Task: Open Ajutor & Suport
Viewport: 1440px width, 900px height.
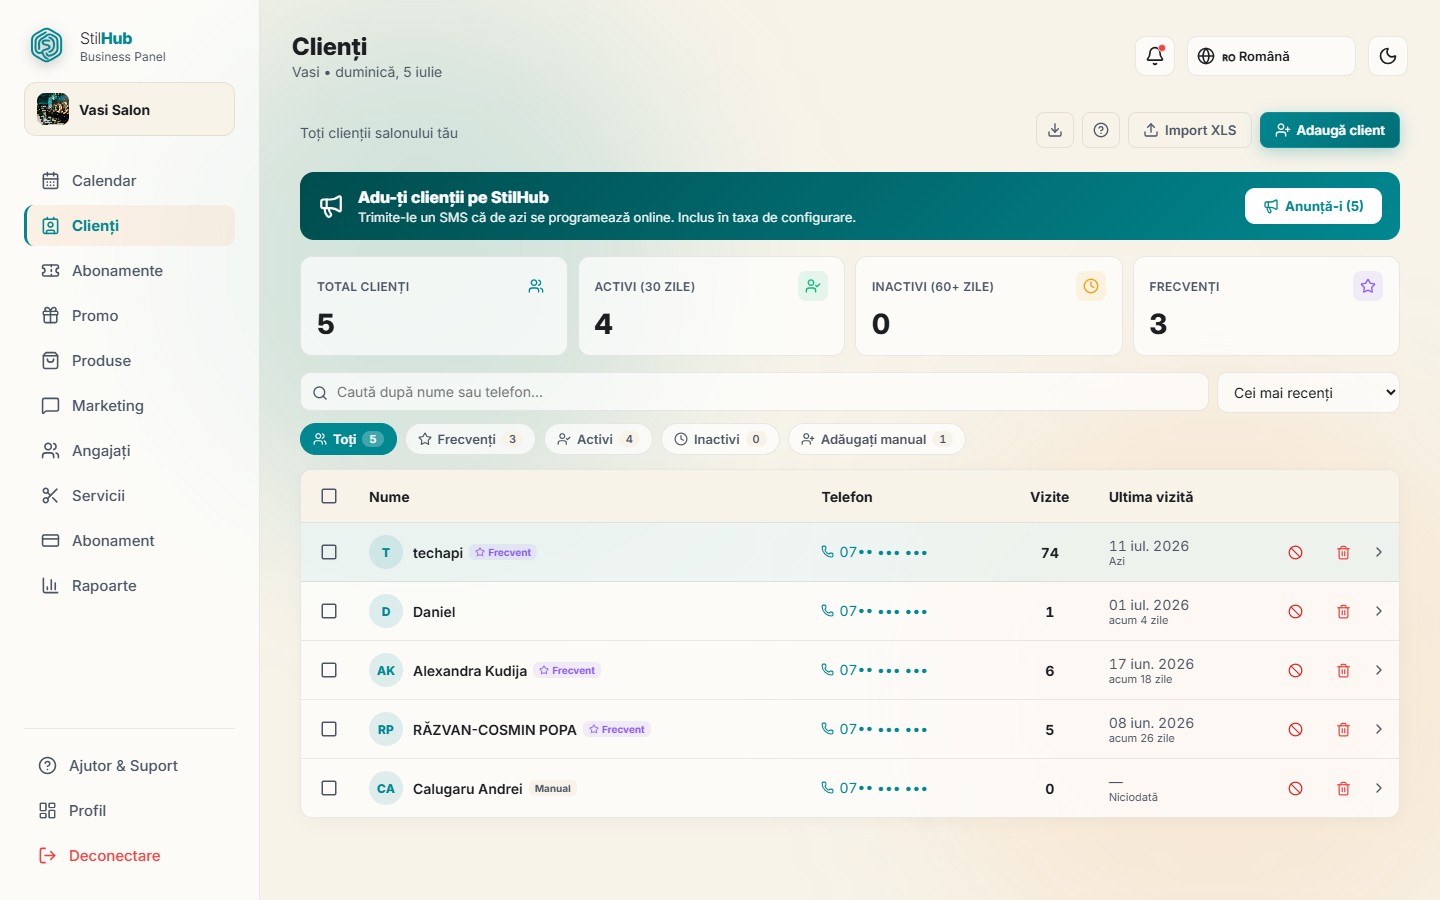Action: click(130, 766)
